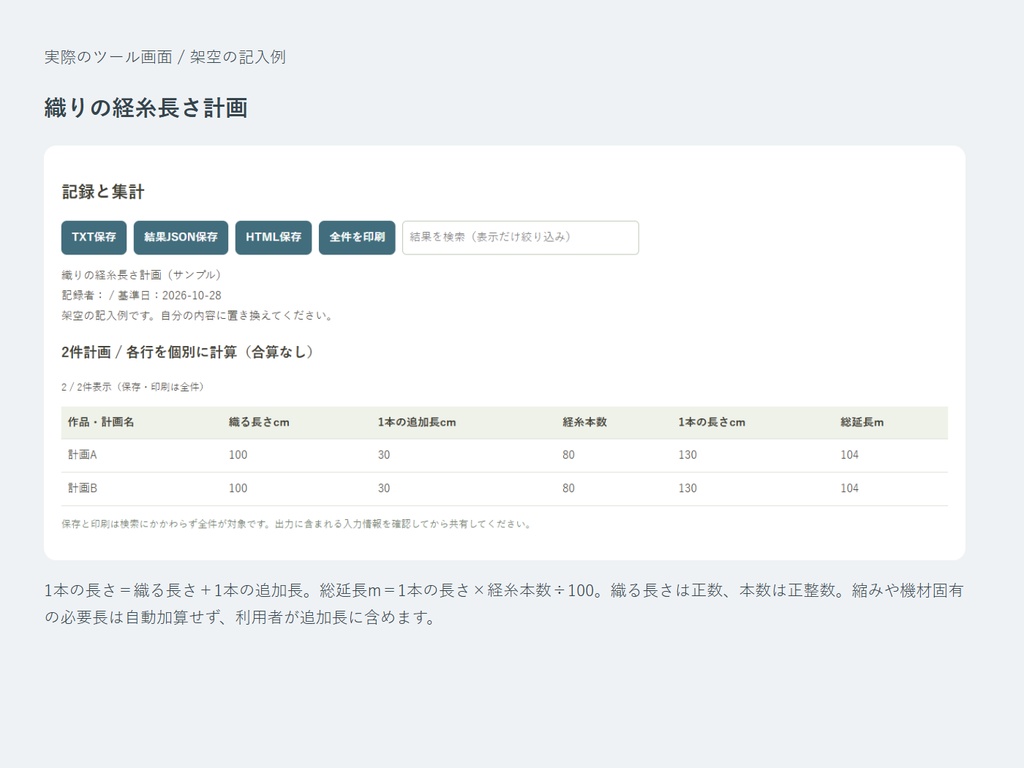
Task: Select the 1本の追加長cm column header
Action: (417, 423)
